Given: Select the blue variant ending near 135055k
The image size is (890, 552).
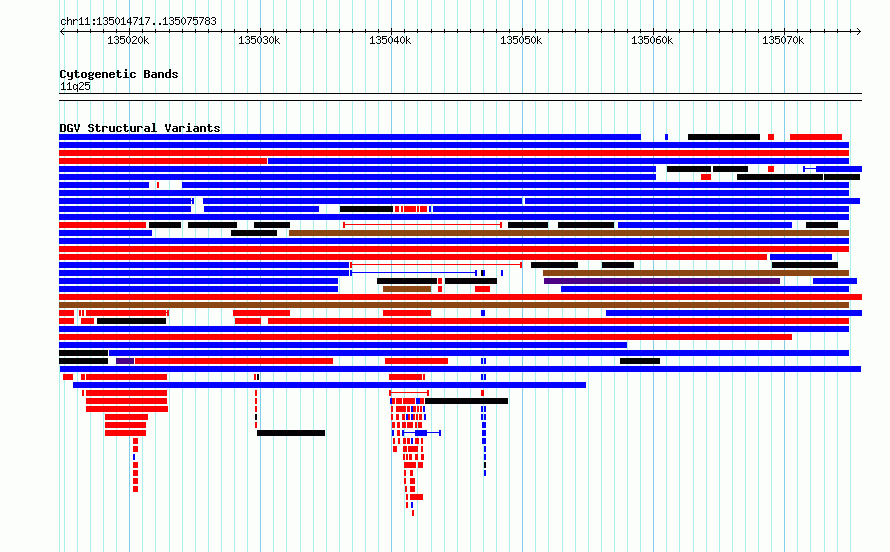Looking at the screenshot, I should [329, 385].
